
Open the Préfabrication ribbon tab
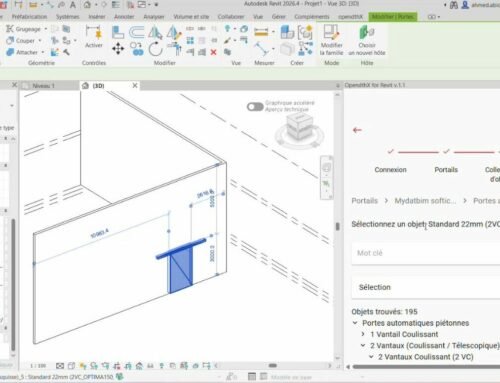pyautogui.click(x=29, y=16)
